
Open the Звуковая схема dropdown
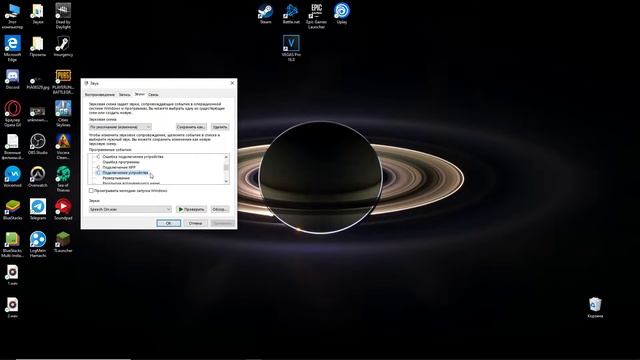point(120,127)
